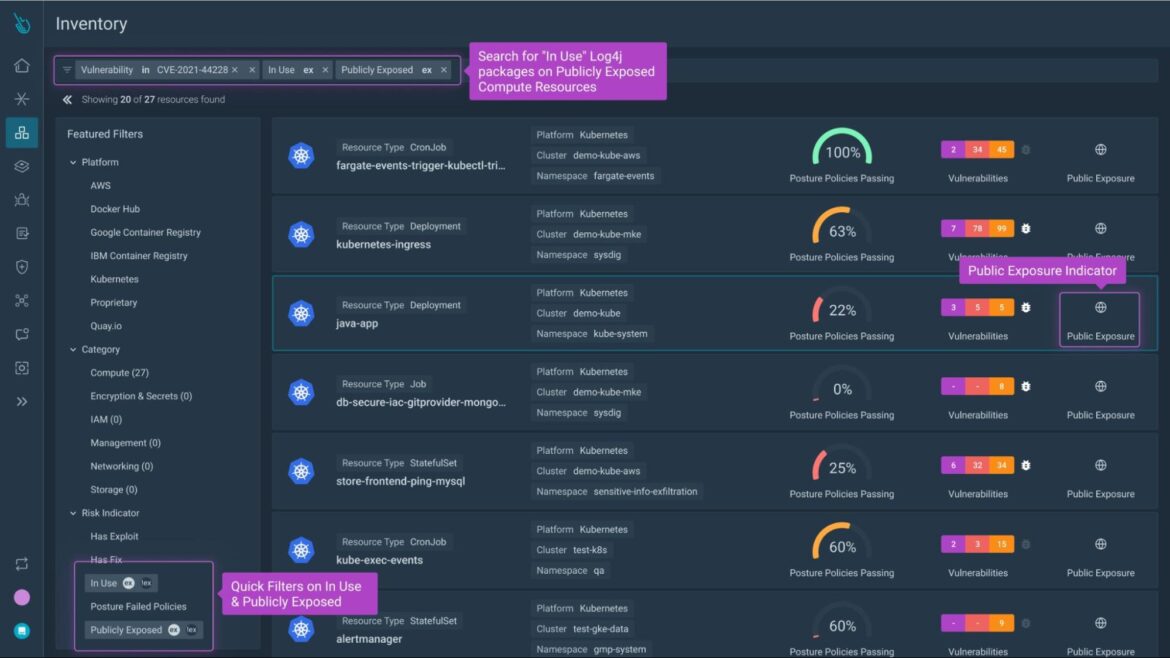The height and width of the screenshot is (658, 1170).
Task: Collapse the Risk Indicator filter group
Action: (73, 513)
